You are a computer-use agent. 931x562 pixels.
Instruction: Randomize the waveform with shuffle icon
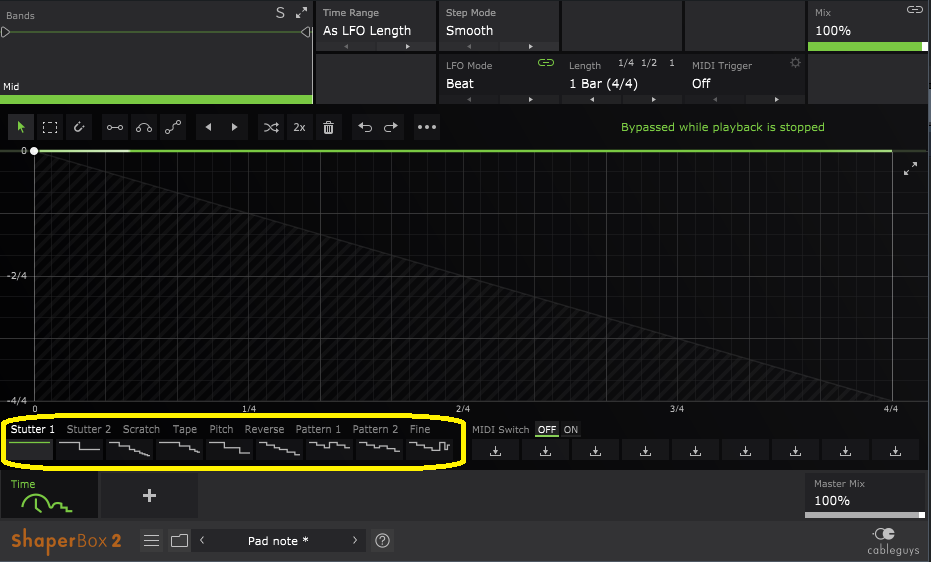[271, 127]
